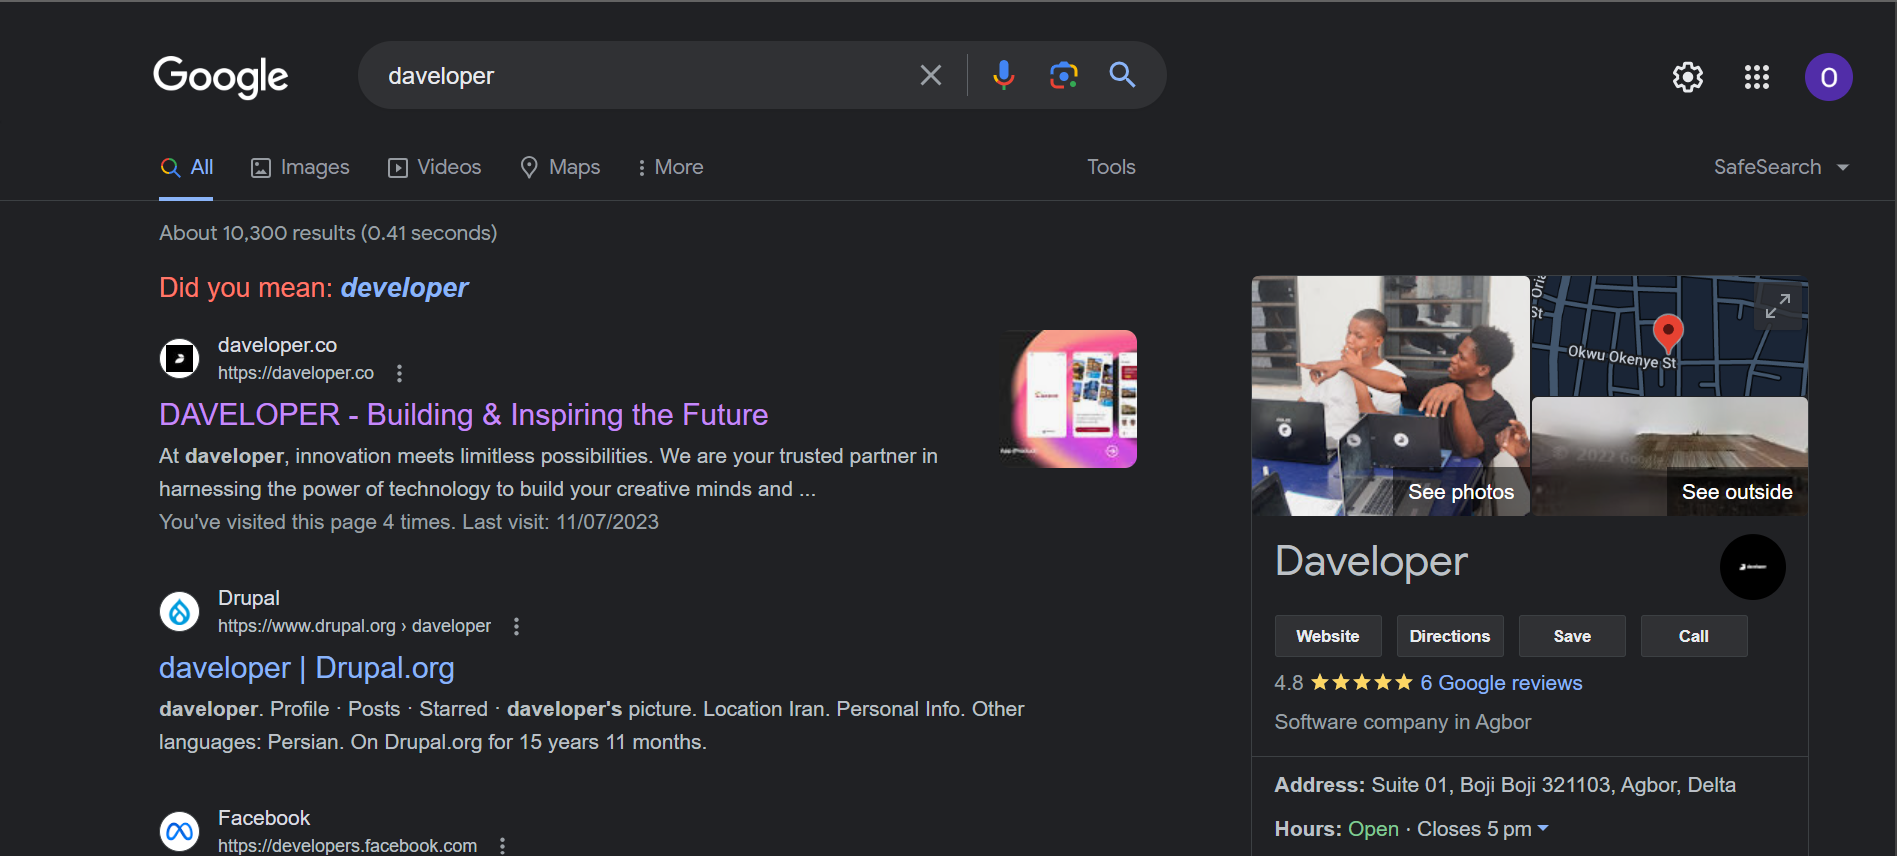1897x856 pixels.
Task: Click the Developer business logo circle
Action: pos(1752,567)
